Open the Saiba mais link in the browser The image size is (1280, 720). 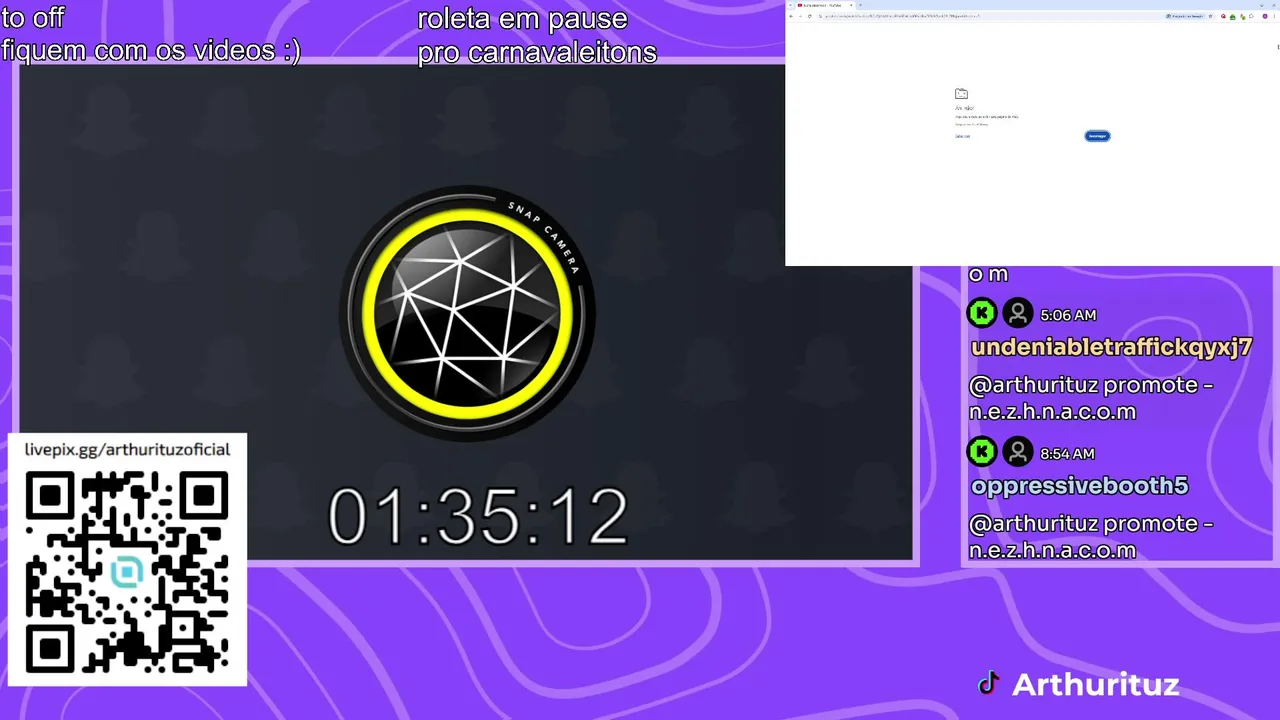[x=962, y=136]
